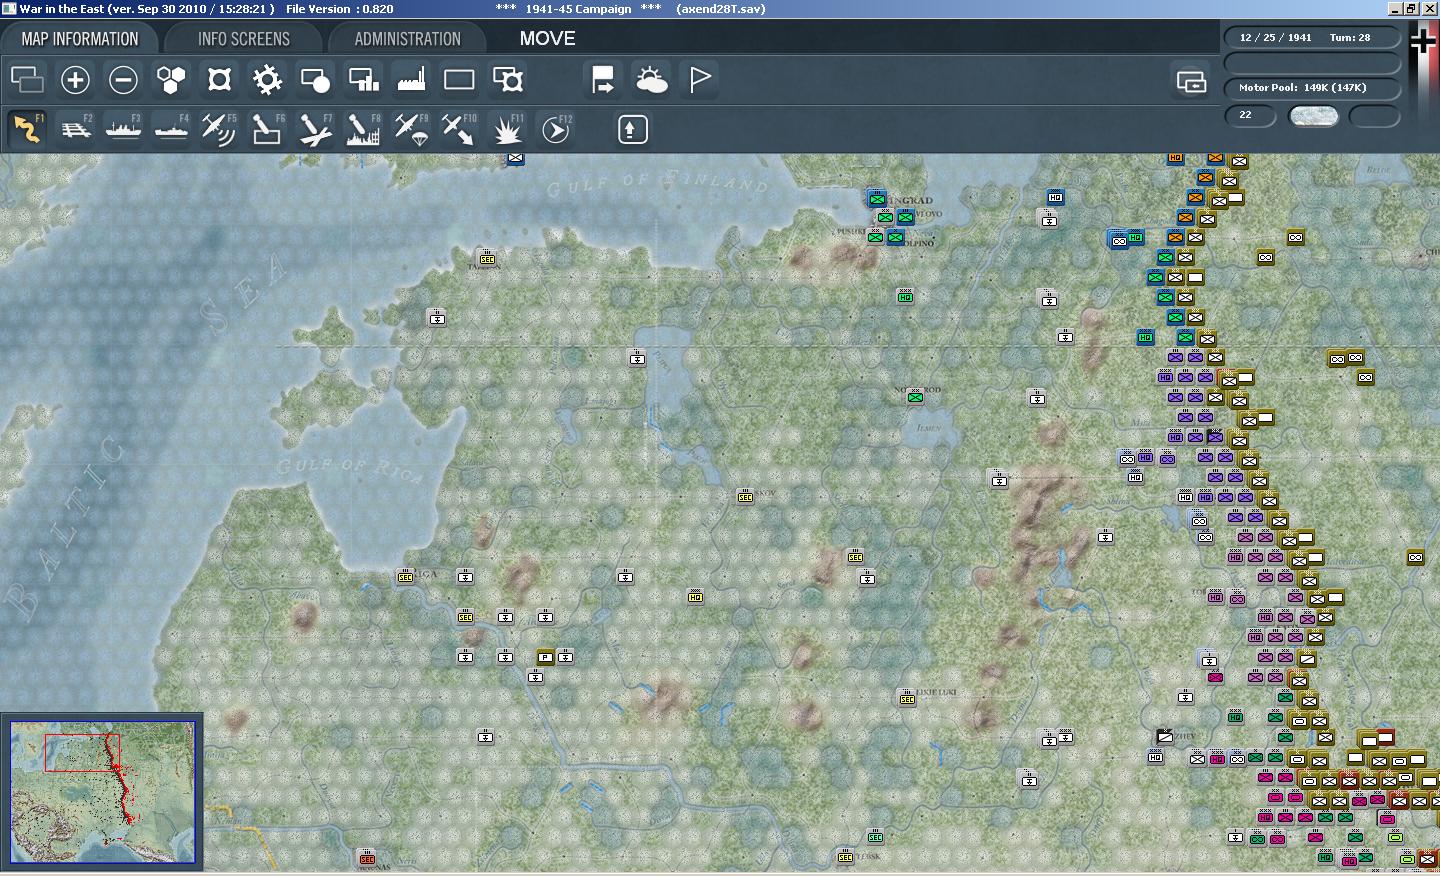Select the SEC unit at Tallinn

coord(487,258)
